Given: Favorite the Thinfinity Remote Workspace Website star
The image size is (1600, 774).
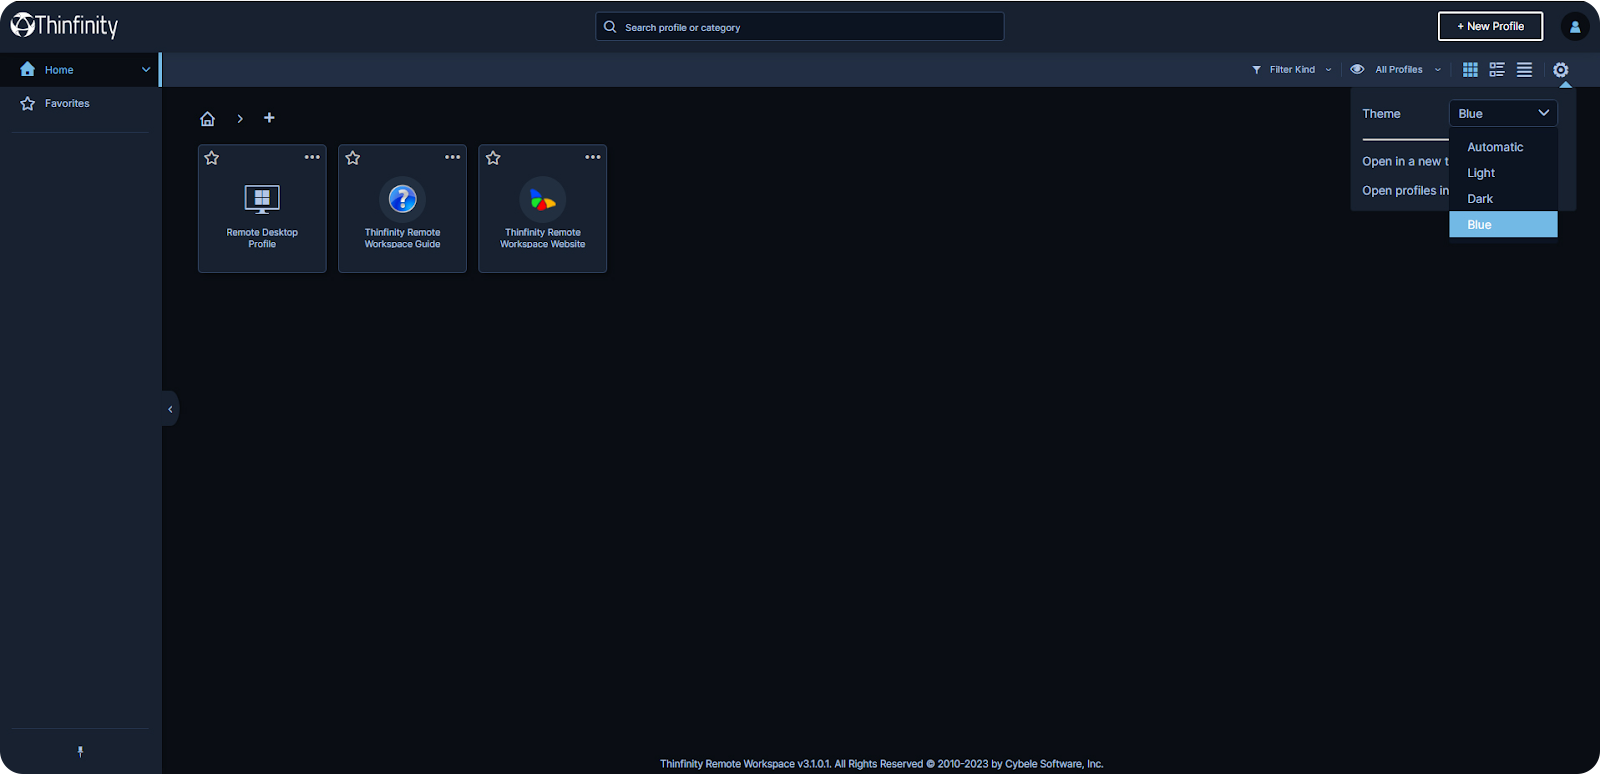Looking at the screenshot, I should tap(493, 158).
